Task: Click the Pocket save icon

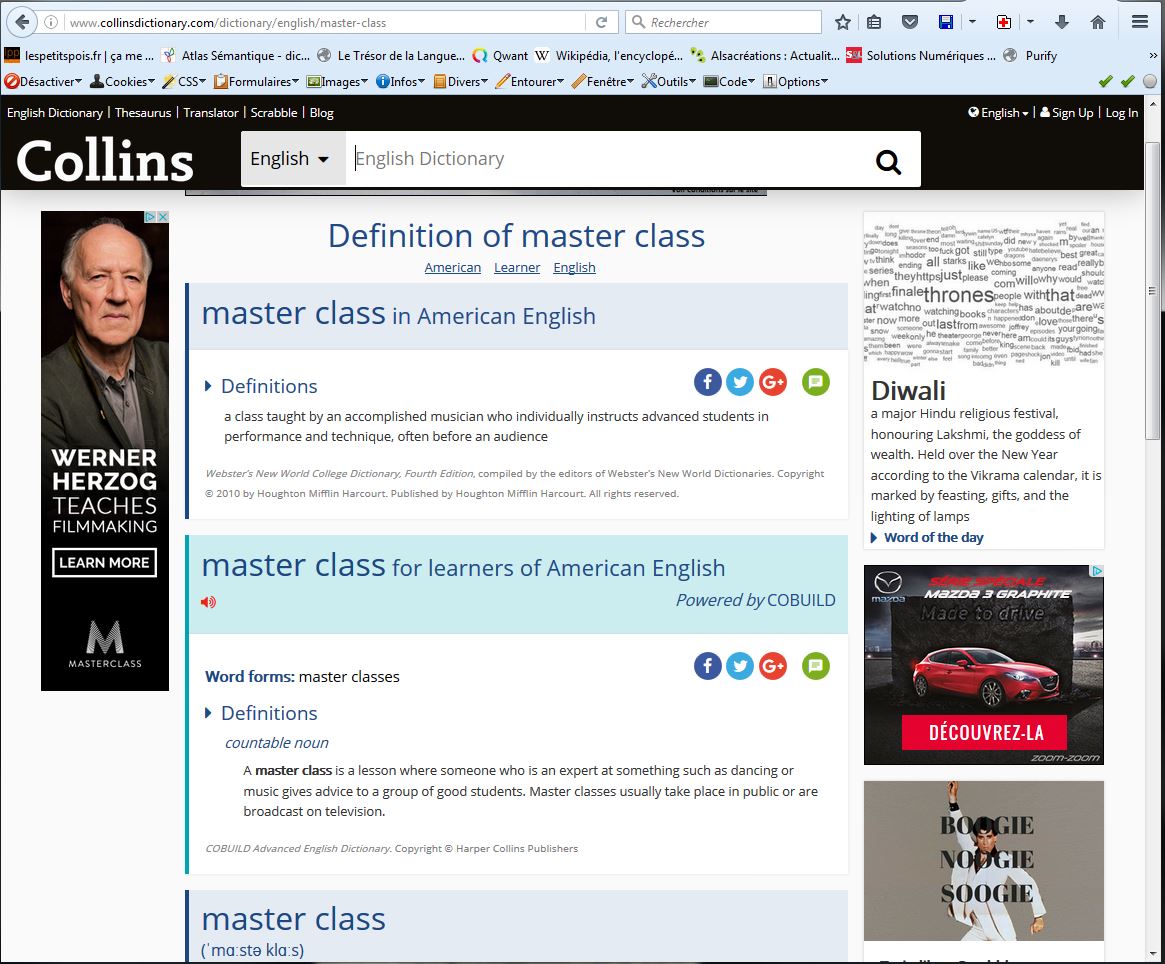Action: [909, 22]
